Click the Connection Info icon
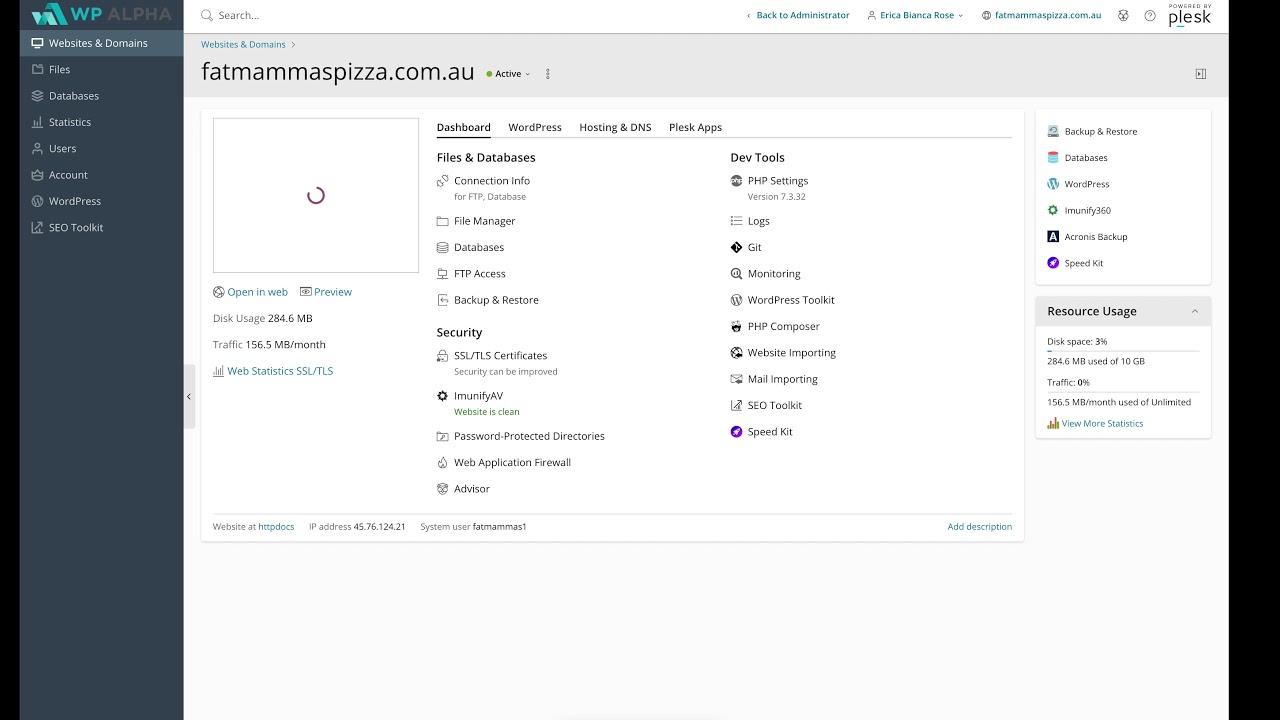Image resolution: width=1280 pixels, height=720 pixels. [x=442, y=181]
